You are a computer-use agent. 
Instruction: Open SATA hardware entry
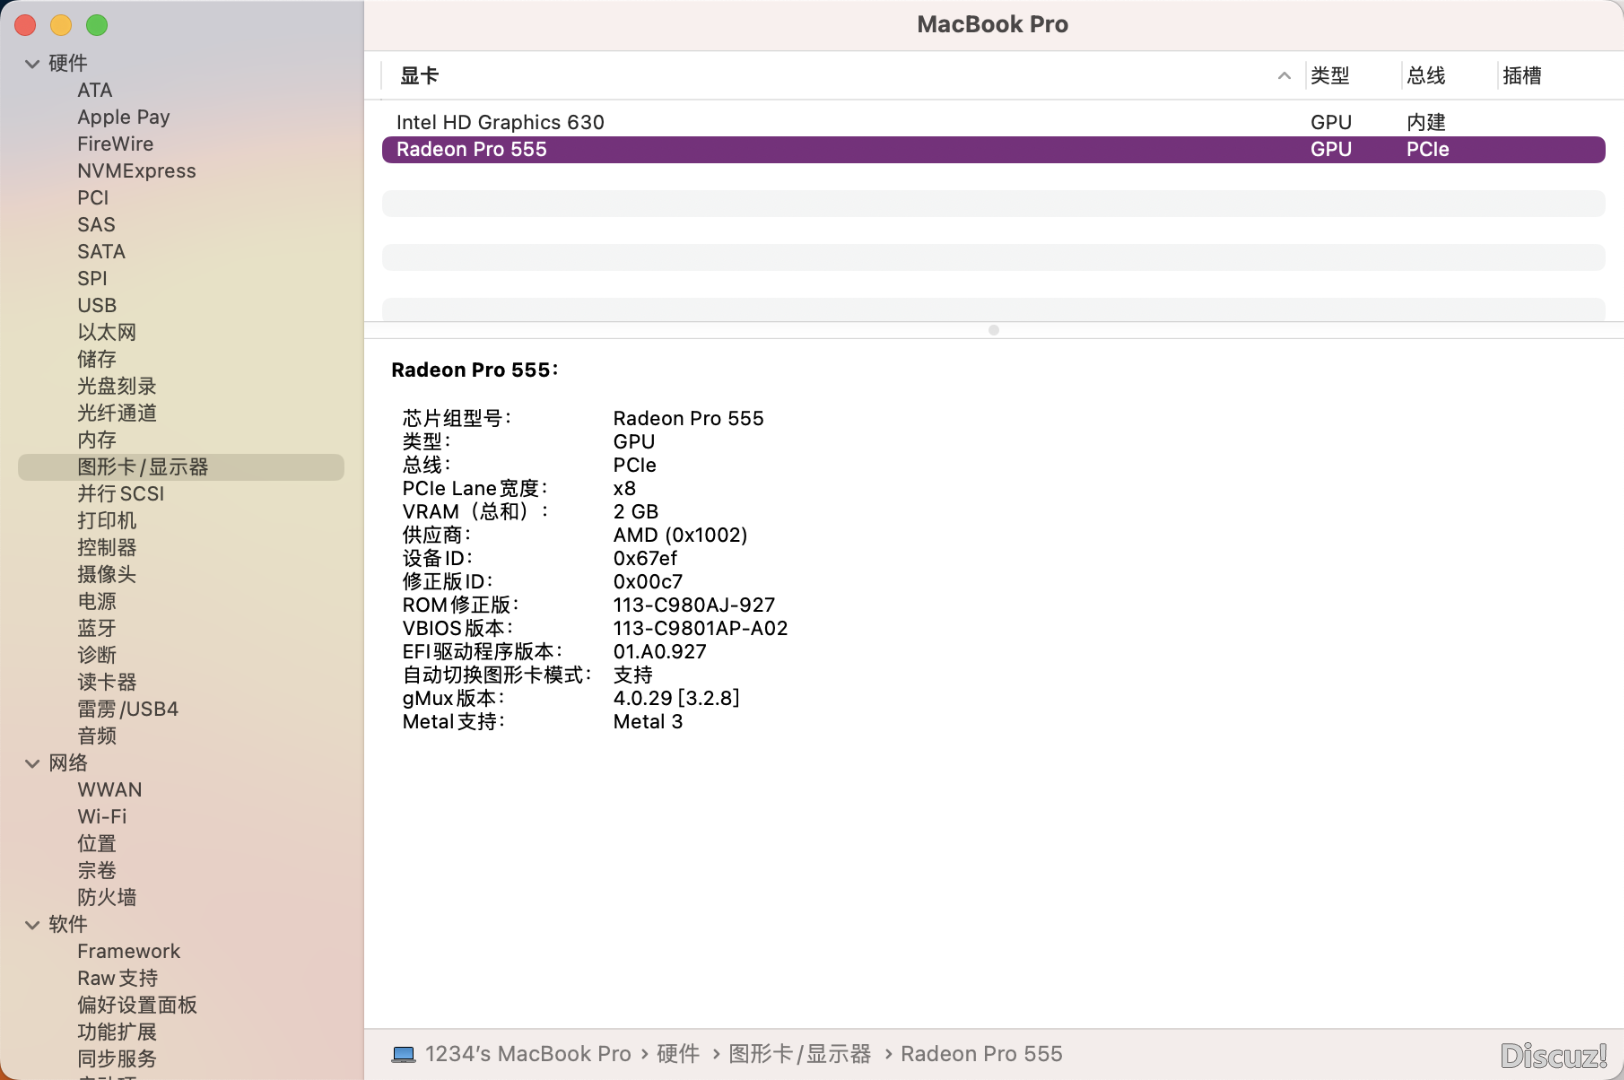click(x=102, y=252)
